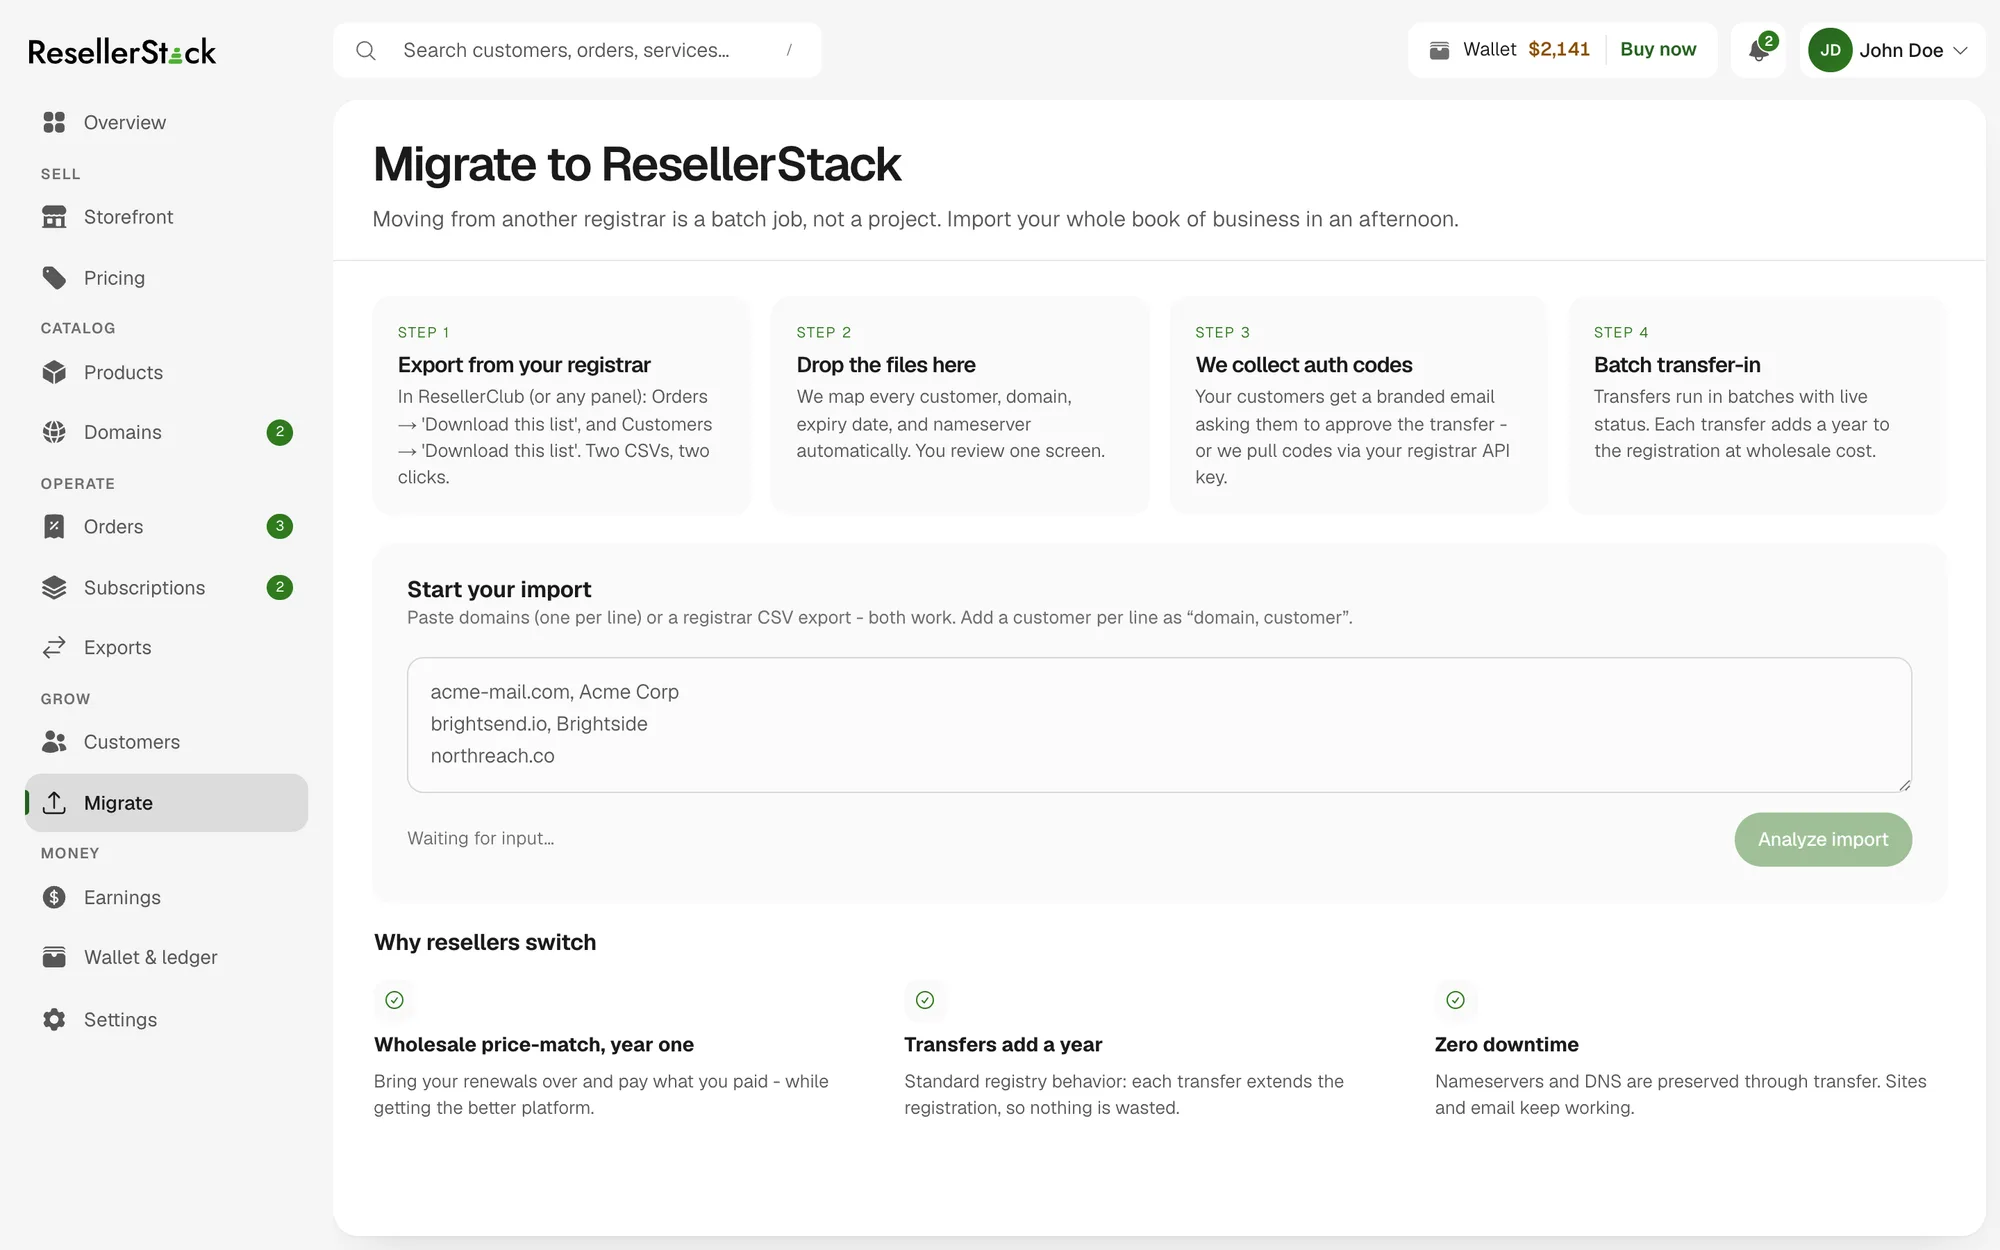This screenshot has height=1250, width=2000.
Task: Click the Orders badge showing 3
Action: point(280,526)
